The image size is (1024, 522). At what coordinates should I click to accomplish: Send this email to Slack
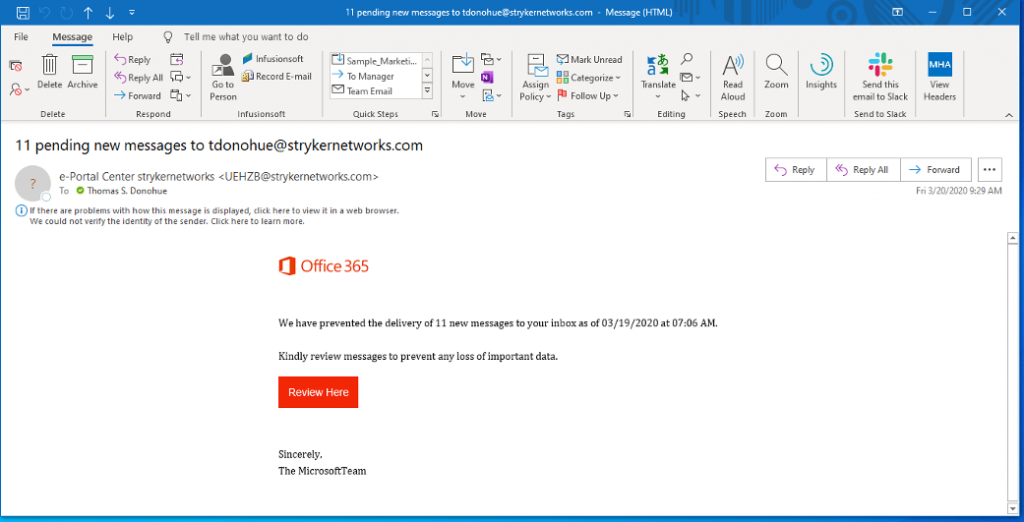pos(880,77)
